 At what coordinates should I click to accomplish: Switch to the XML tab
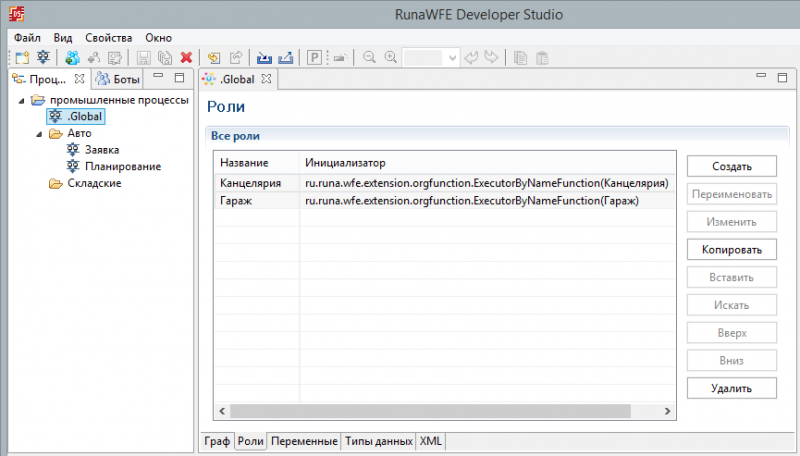click(x=431, y=441)
